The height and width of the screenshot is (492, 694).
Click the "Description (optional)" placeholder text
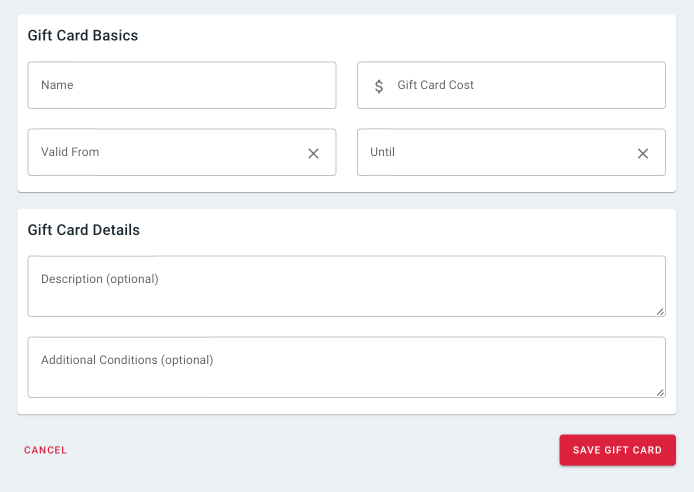100,279
